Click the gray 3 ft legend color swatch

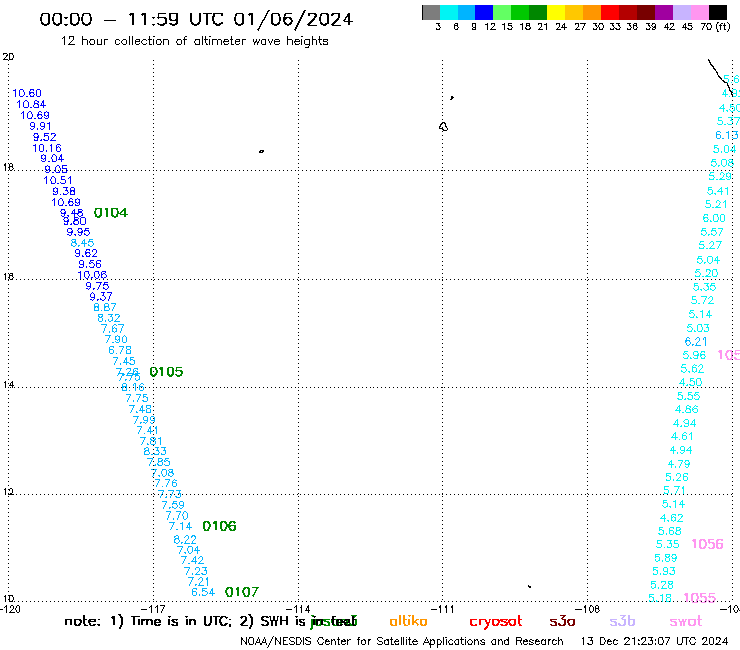pyautogui.click(x=431, y=12)
